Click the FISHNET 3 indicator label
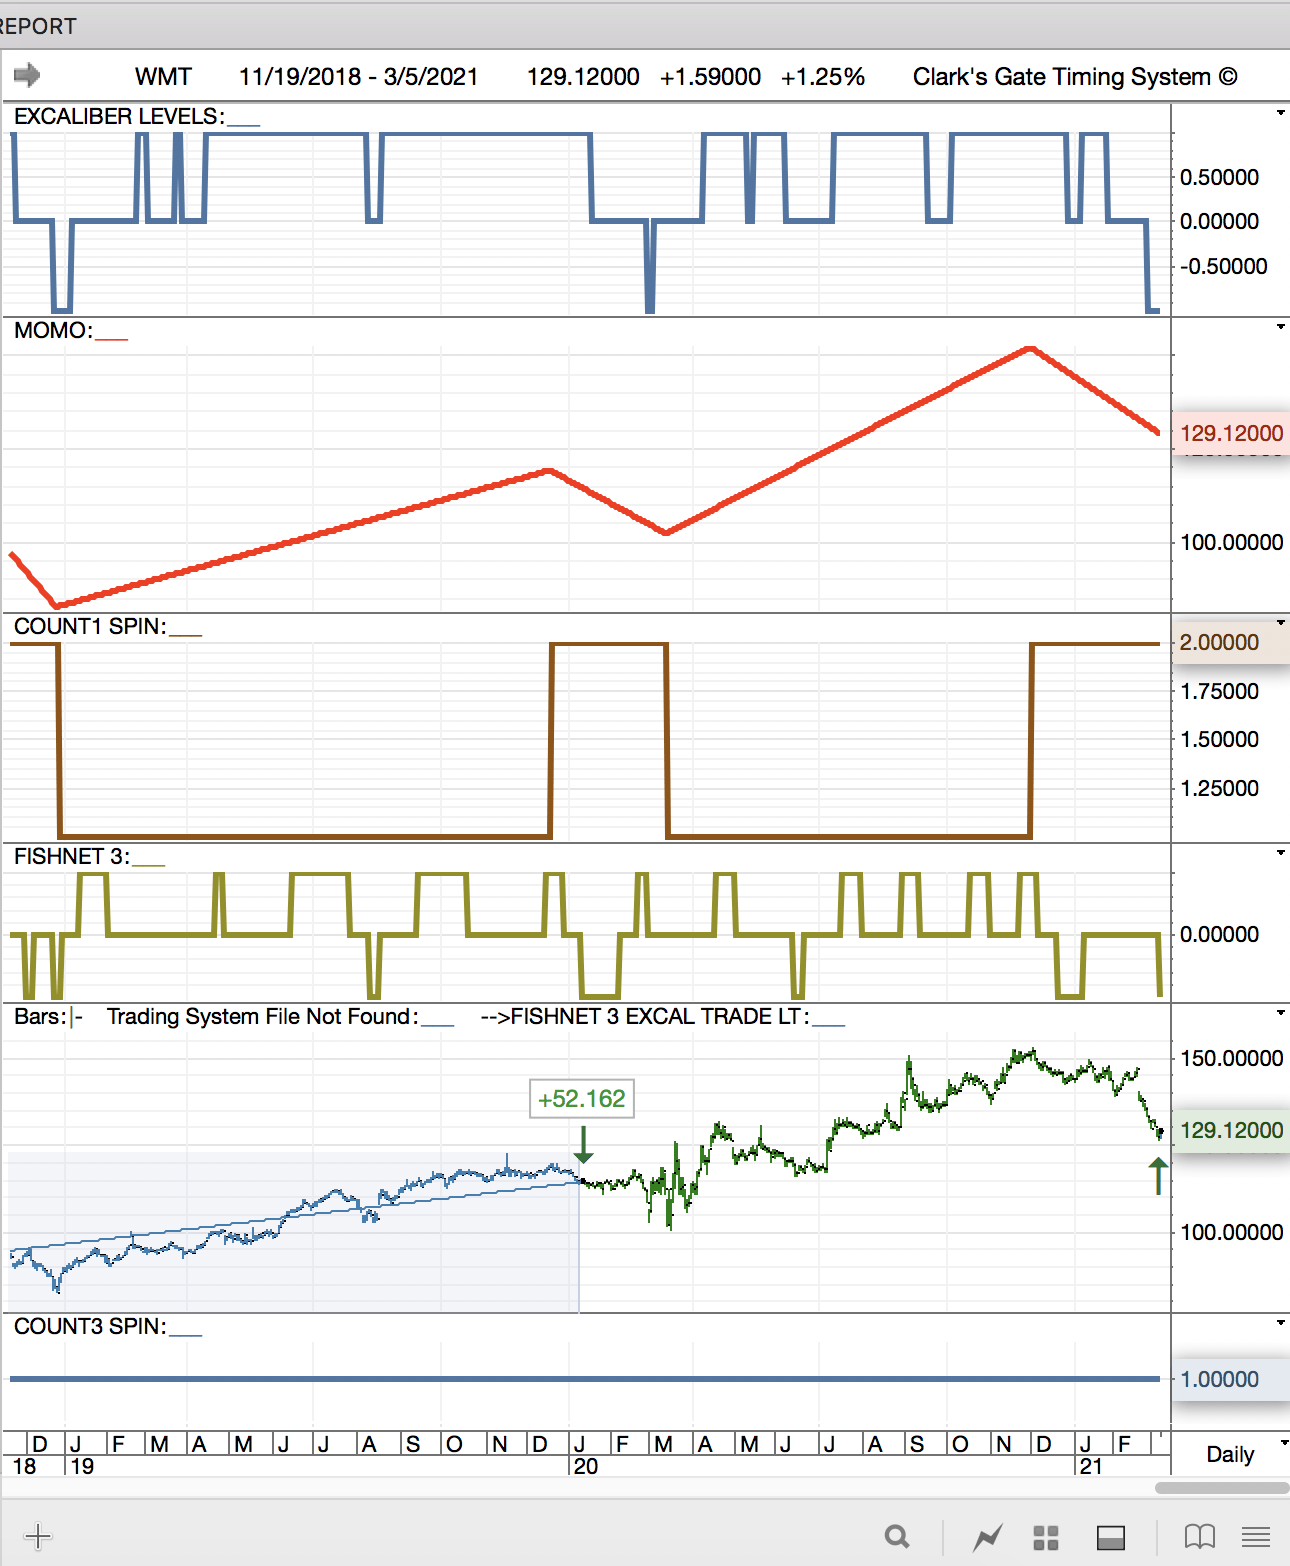The image size is (1290, 1566). [x=72, y=856]
